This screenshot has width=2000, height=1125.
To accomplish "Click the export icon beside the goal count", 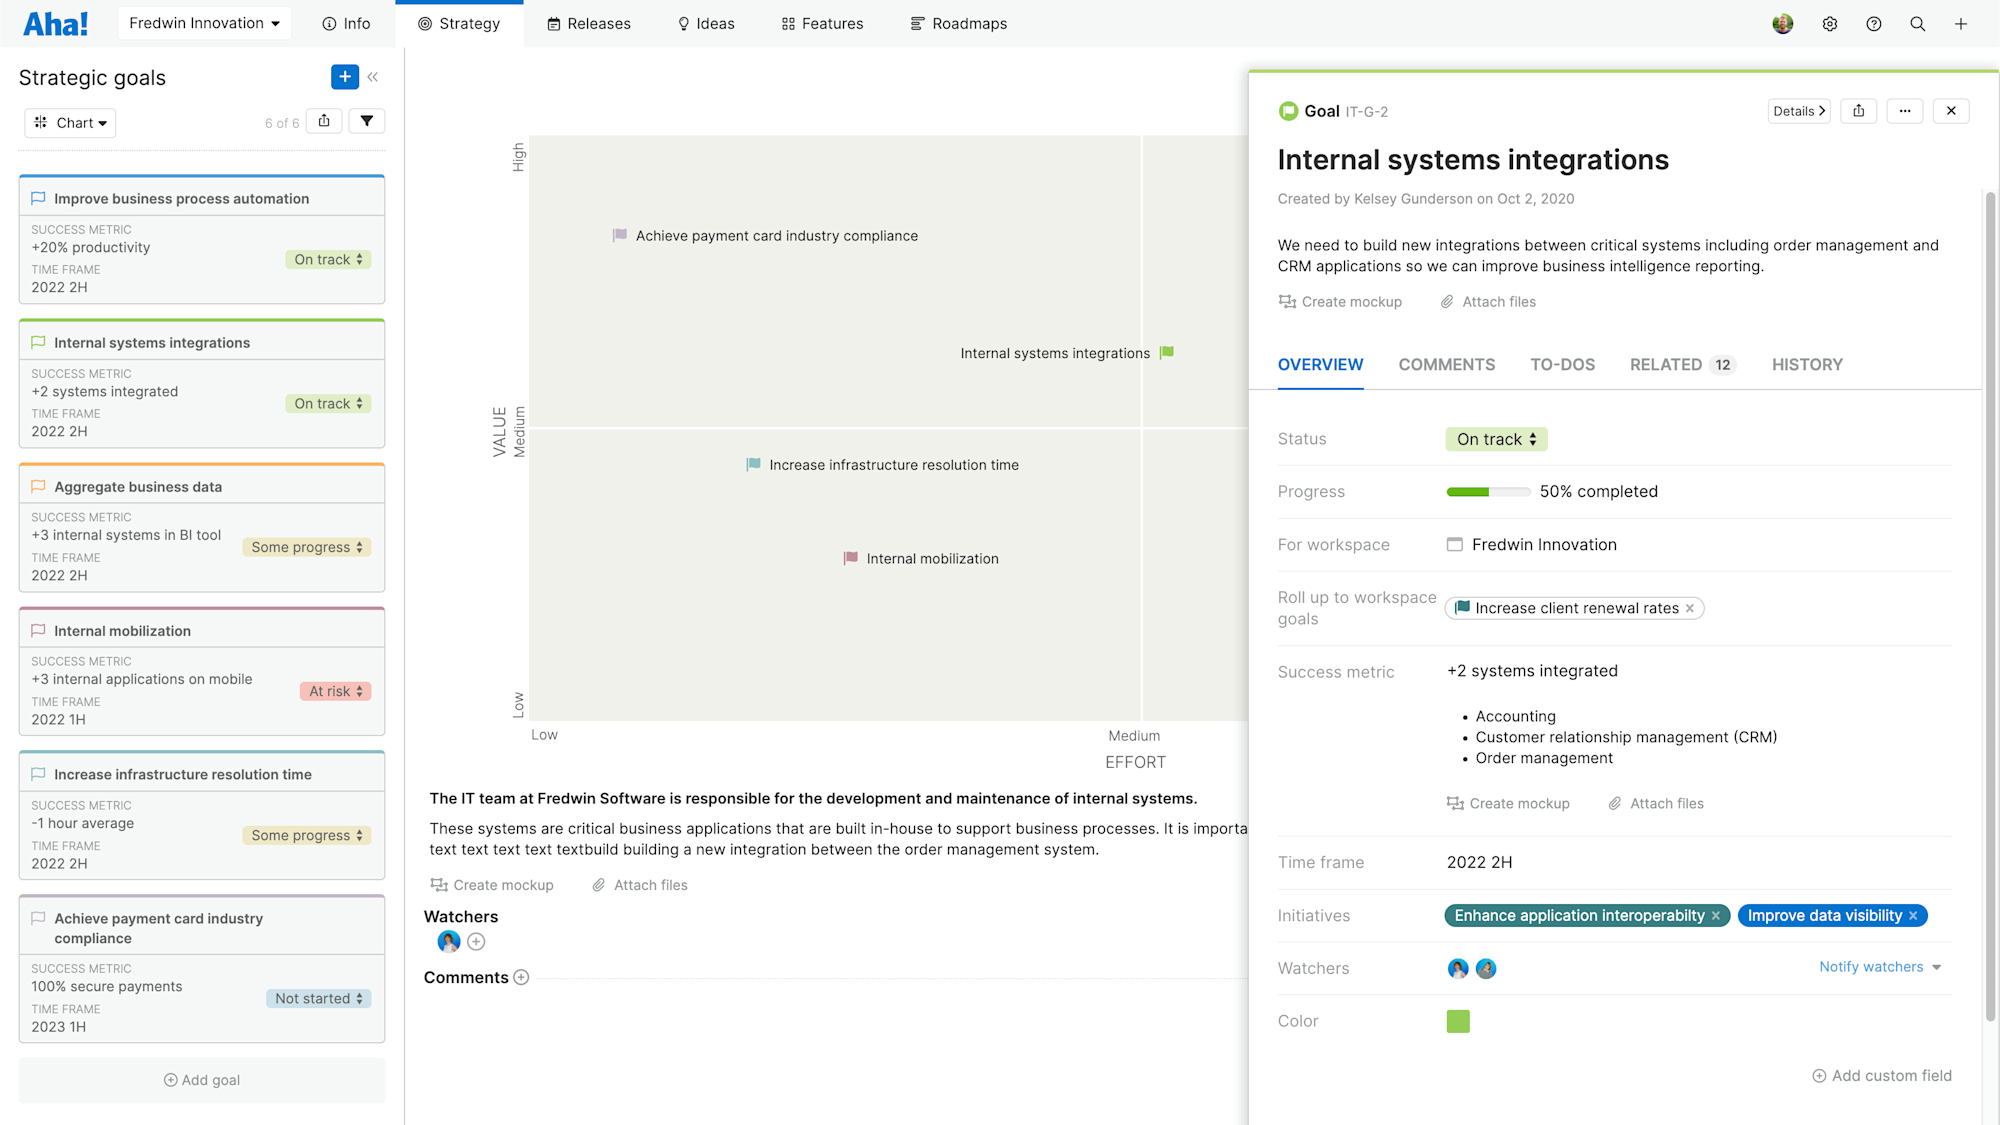I will pos(324,120).
